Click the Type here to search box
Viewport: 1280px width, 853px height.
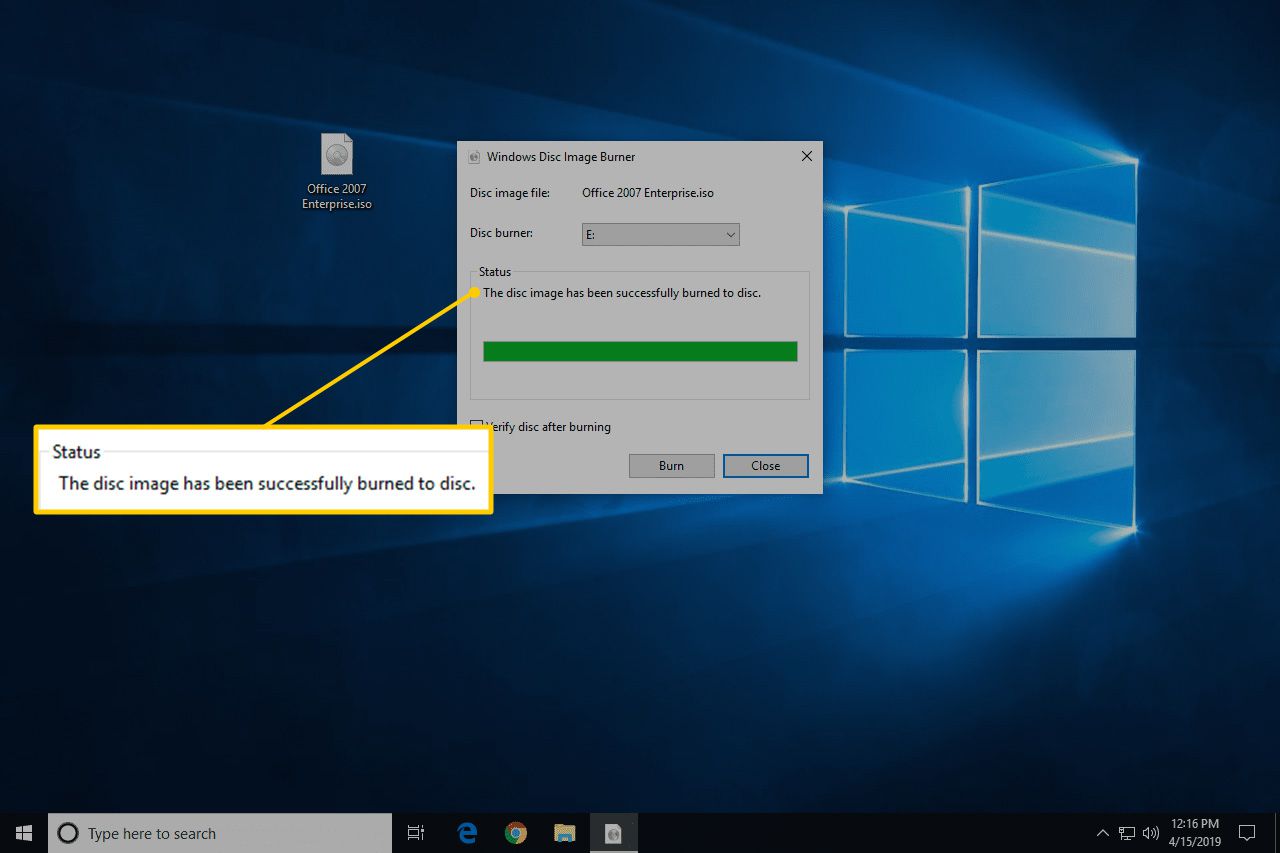pyautogui.click(x=220, y=833)
